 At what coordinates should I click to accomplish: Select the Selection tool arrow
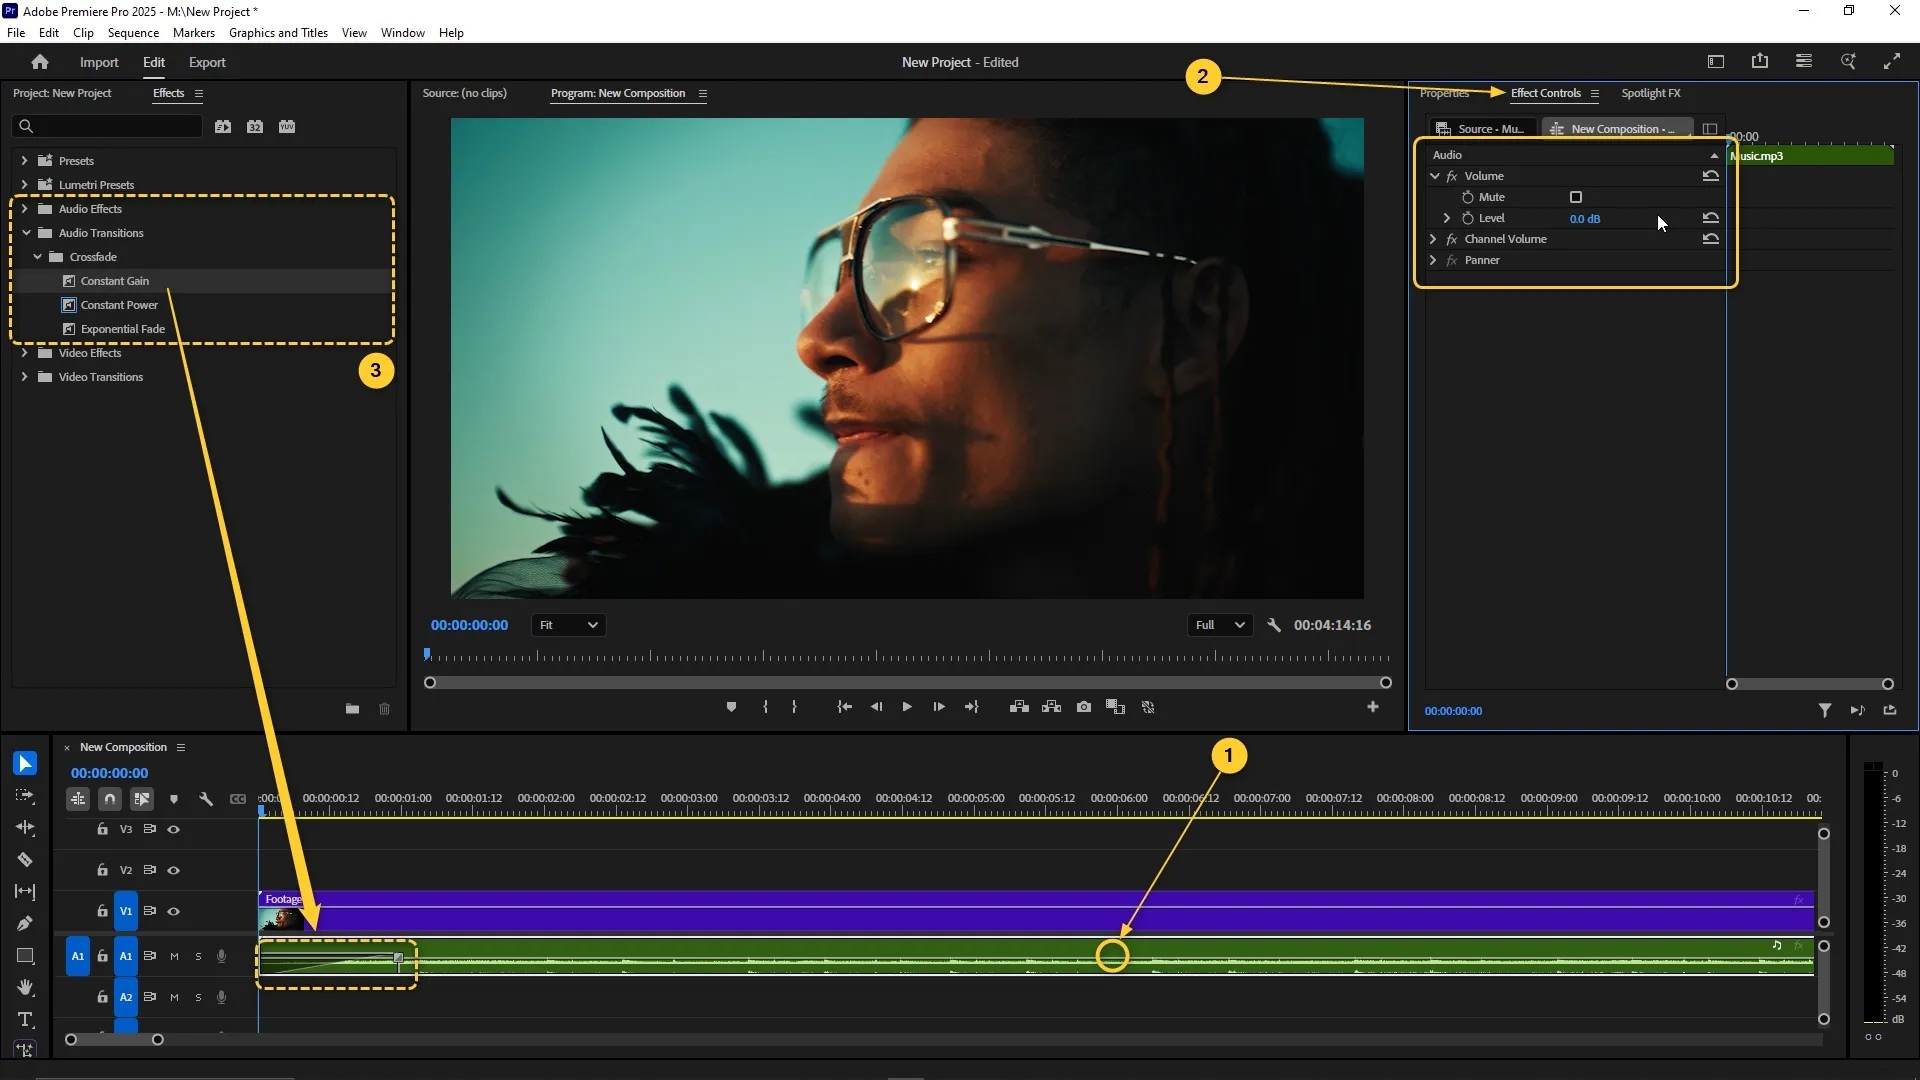pyautogui.click(x=25, y=764)
